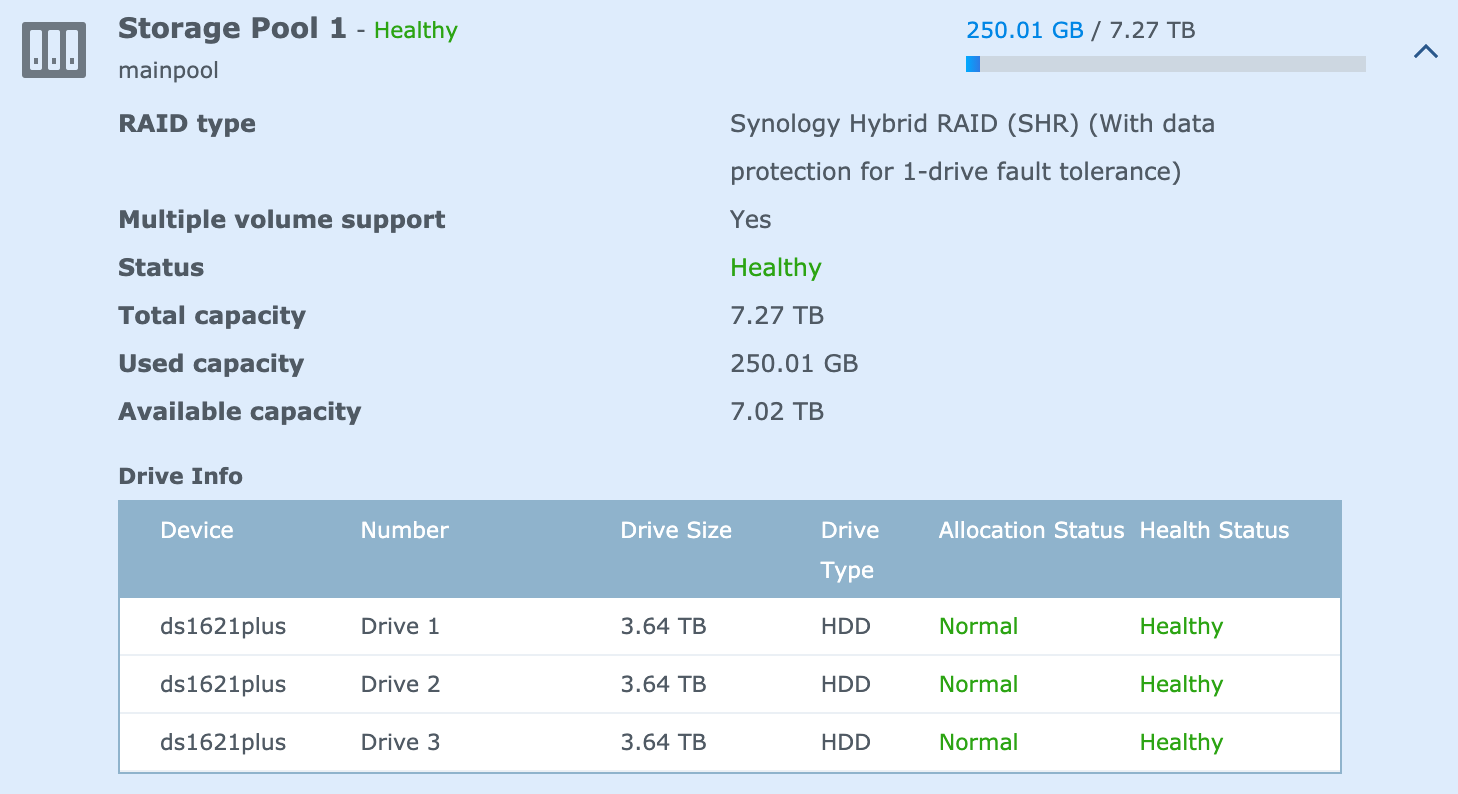Click the Storage Pool 1 drive bays icon

coord(54,49)
